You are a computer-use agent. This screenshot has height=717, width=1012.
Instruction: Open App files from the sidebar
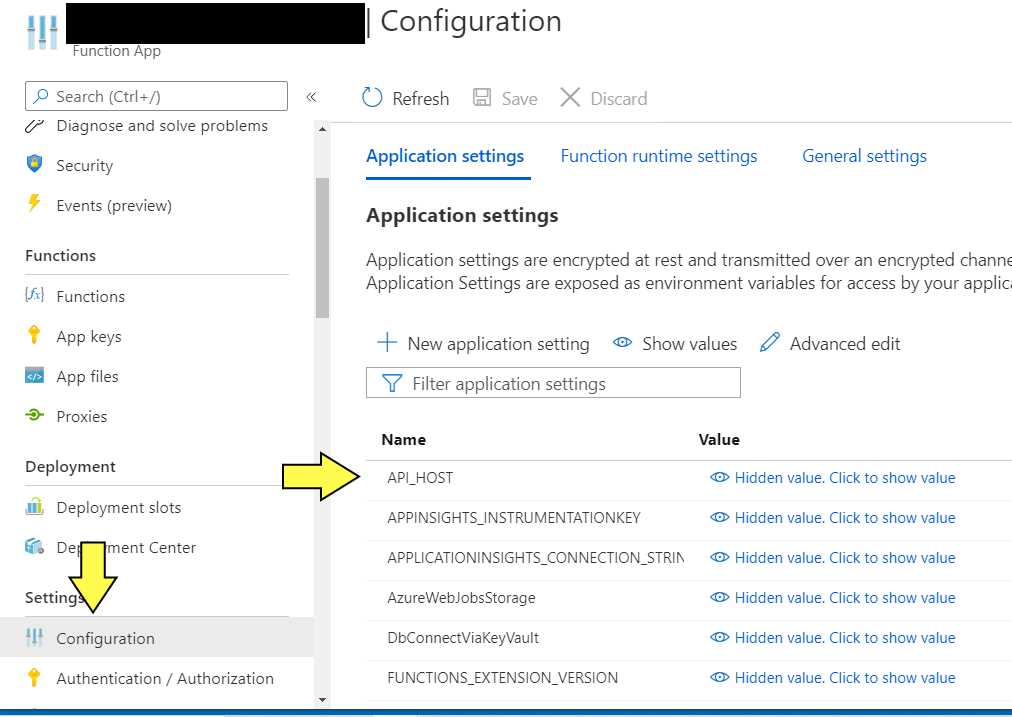(85, 376)
